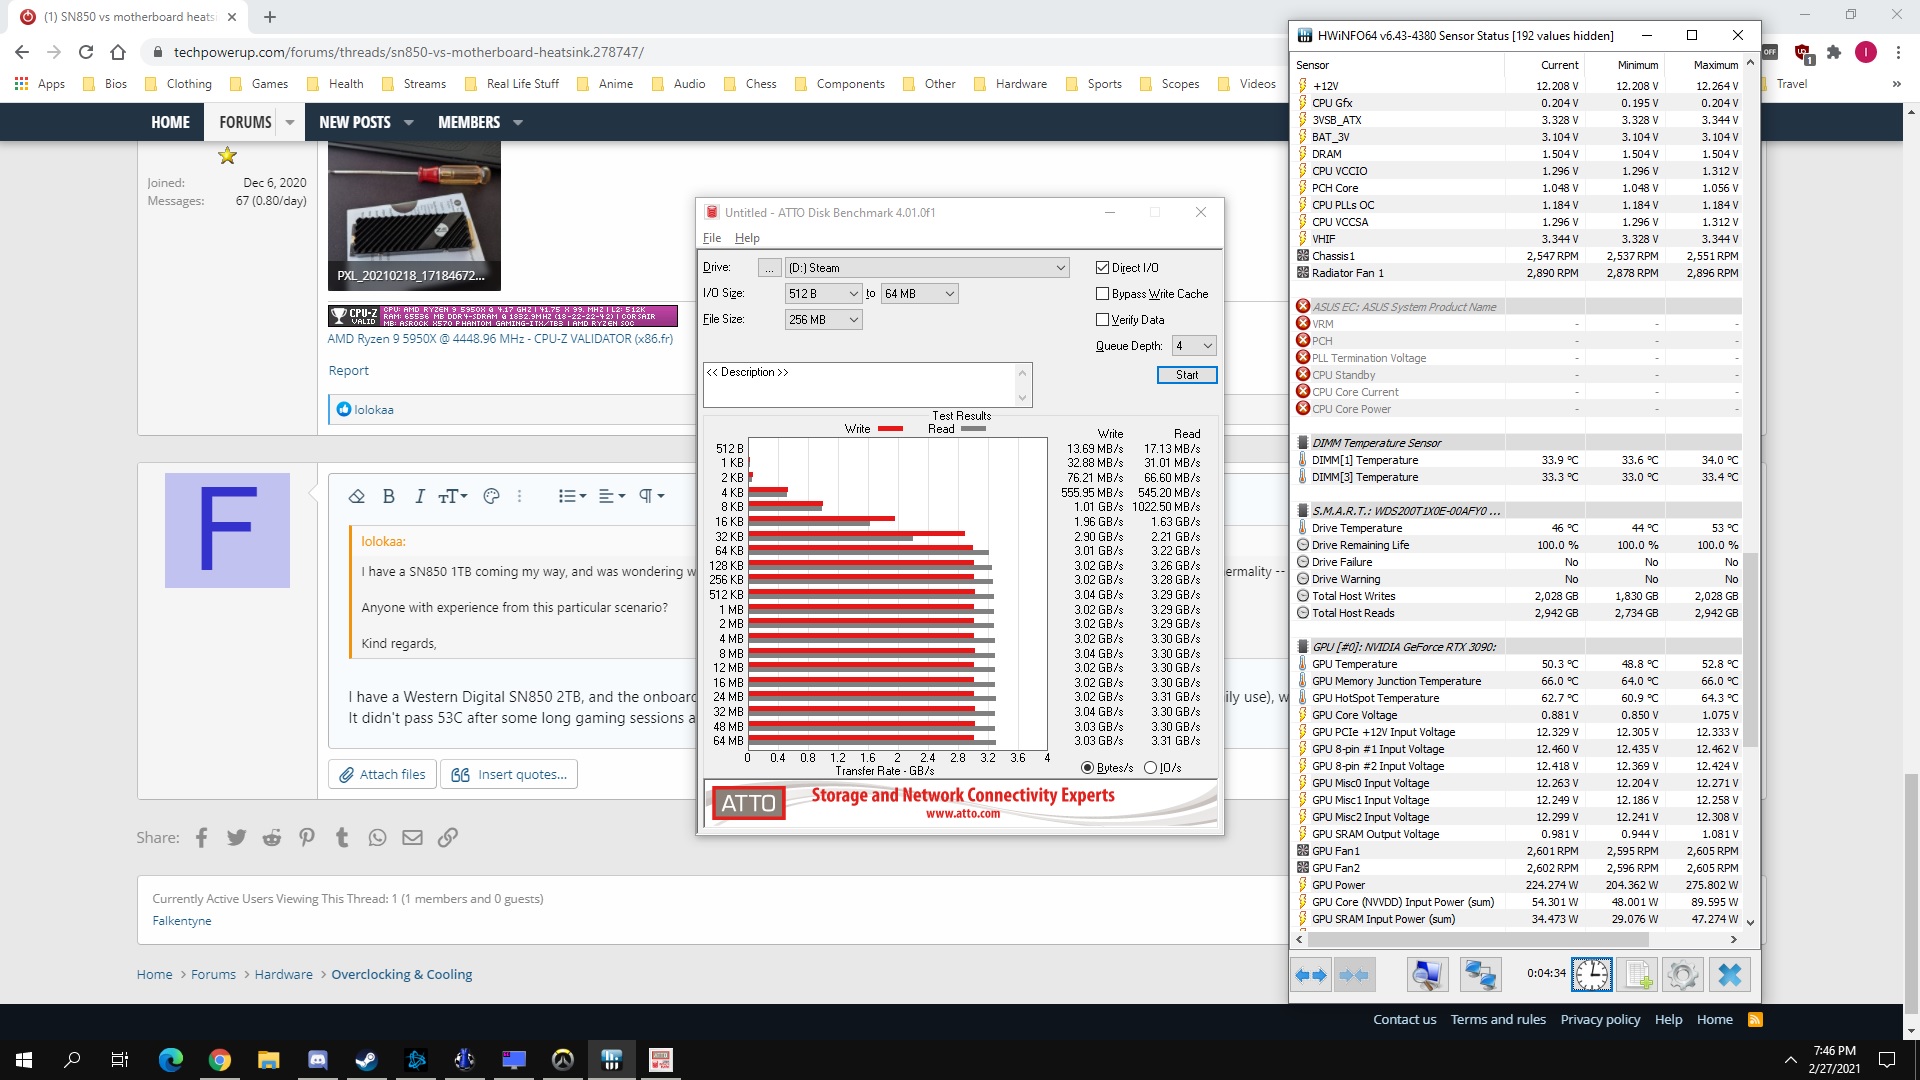Click the Falkentyne user link
Viewport: 1920px width, 1080px height.
point(182,921)
